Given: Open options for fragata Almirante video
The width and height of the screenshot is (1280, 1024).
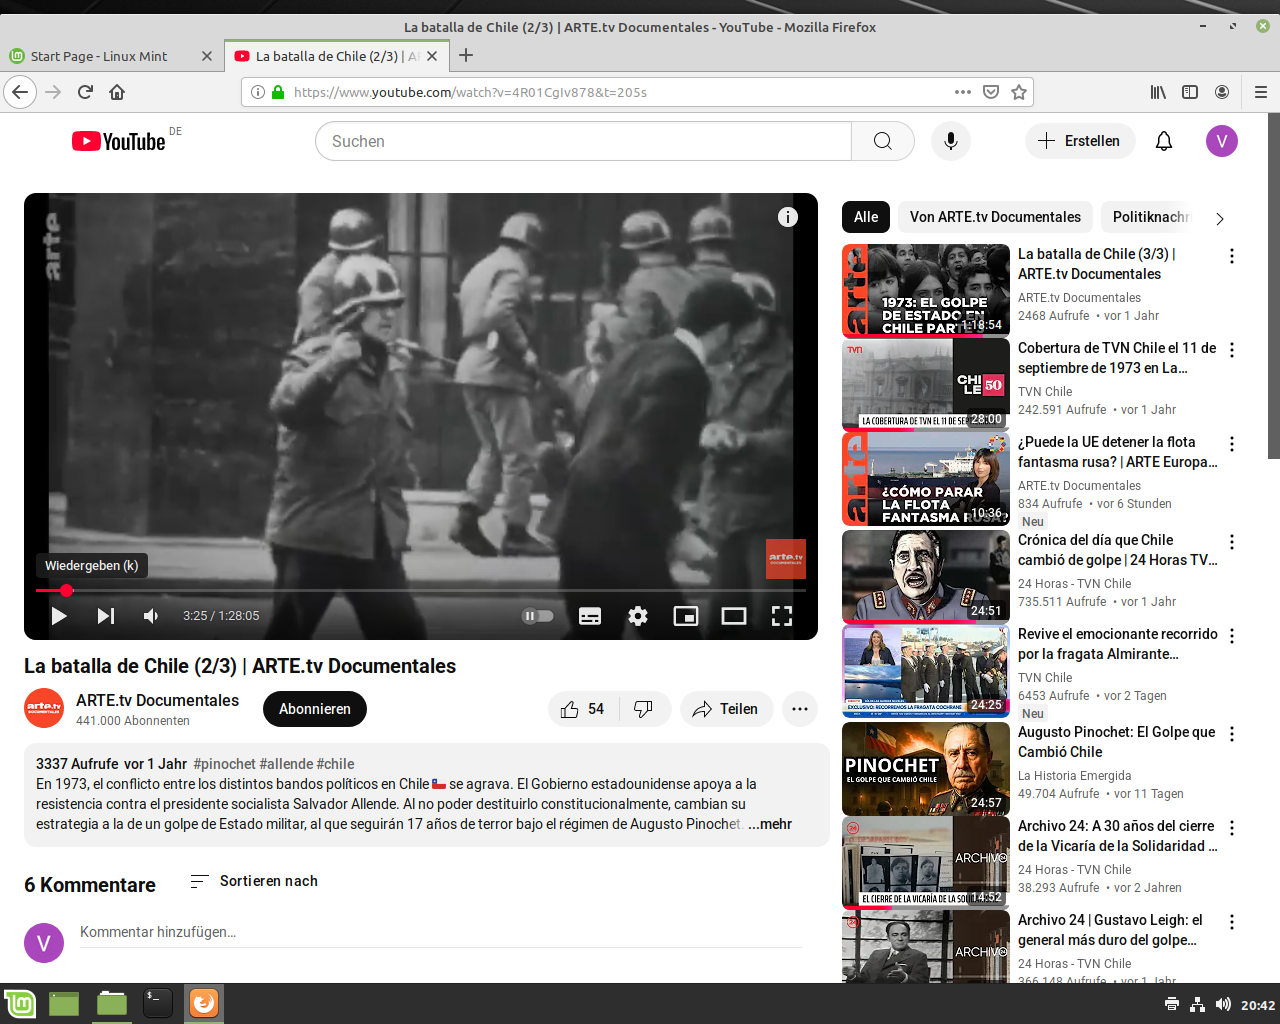Looking at the screenshot, I should (x=1232, y=636).
